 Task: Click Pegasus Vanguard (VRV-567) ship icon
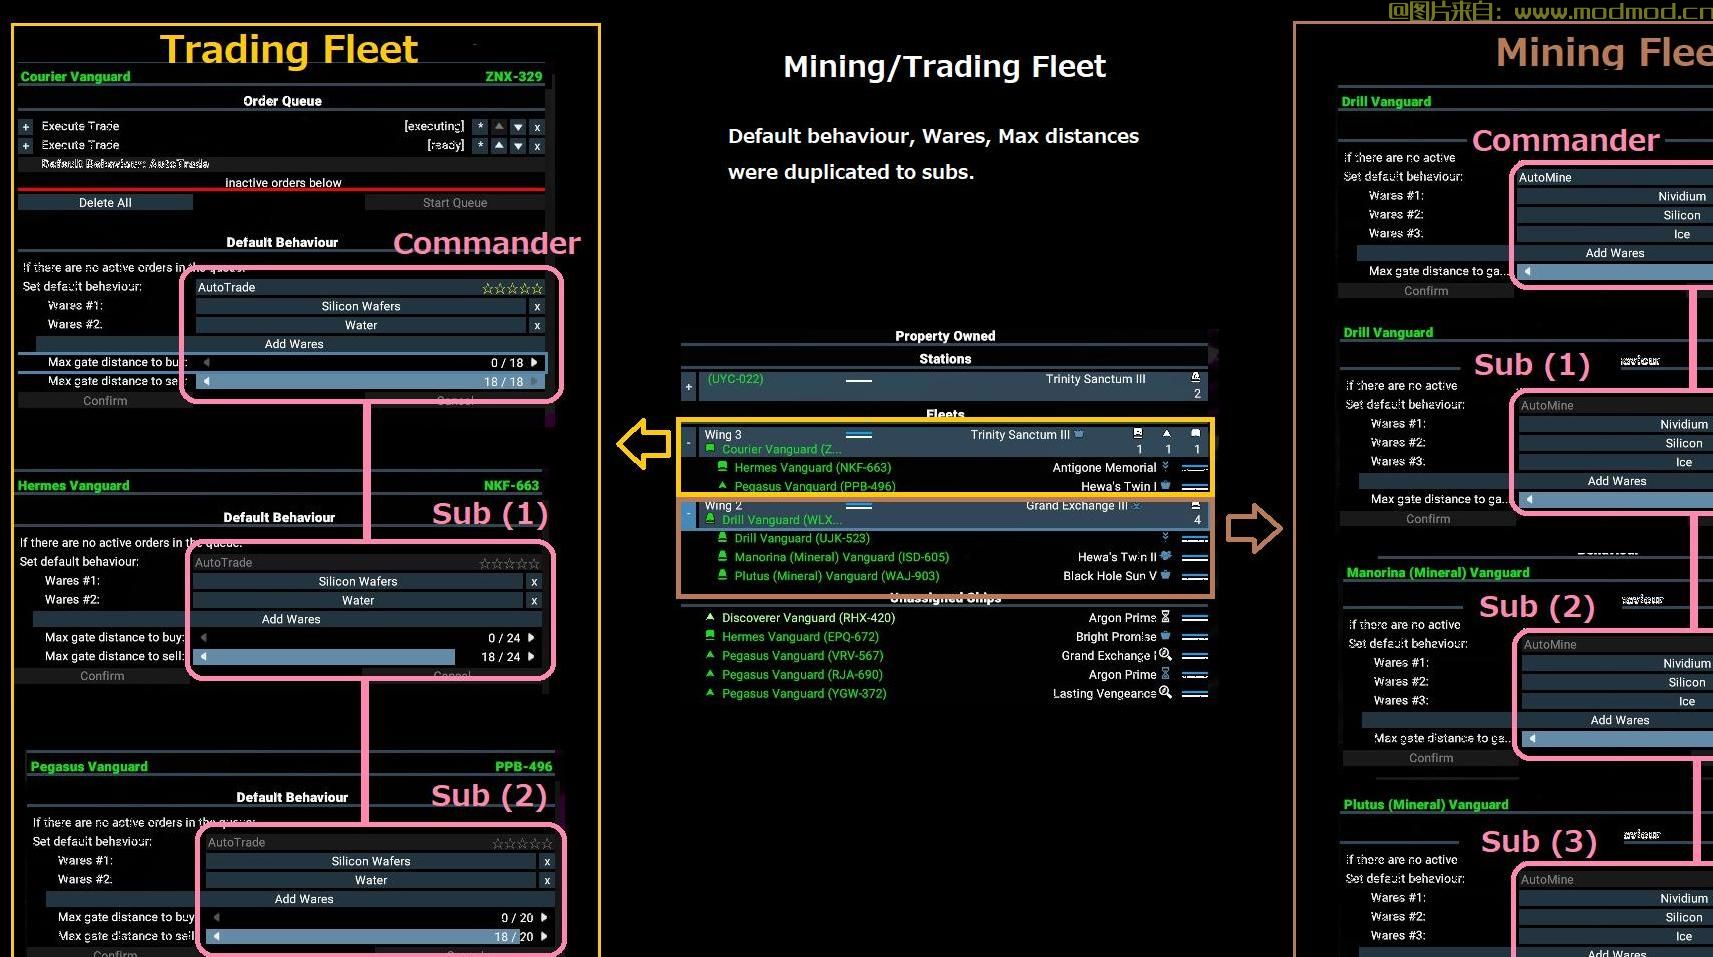coord(710,656)
